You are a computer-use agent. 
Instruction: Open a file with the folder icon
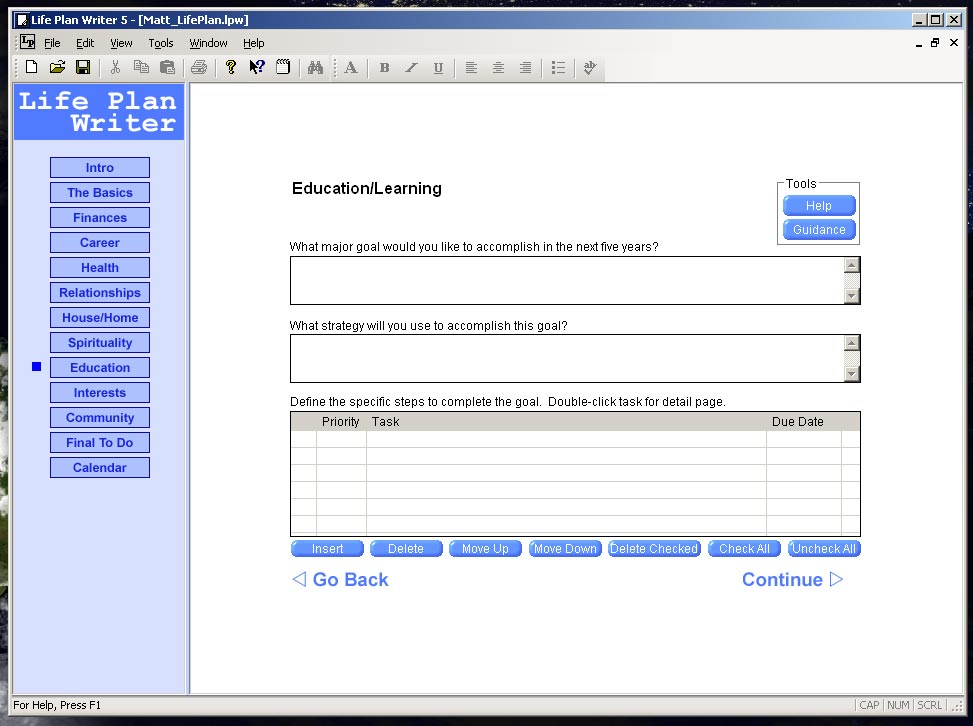tap(57, 67)
